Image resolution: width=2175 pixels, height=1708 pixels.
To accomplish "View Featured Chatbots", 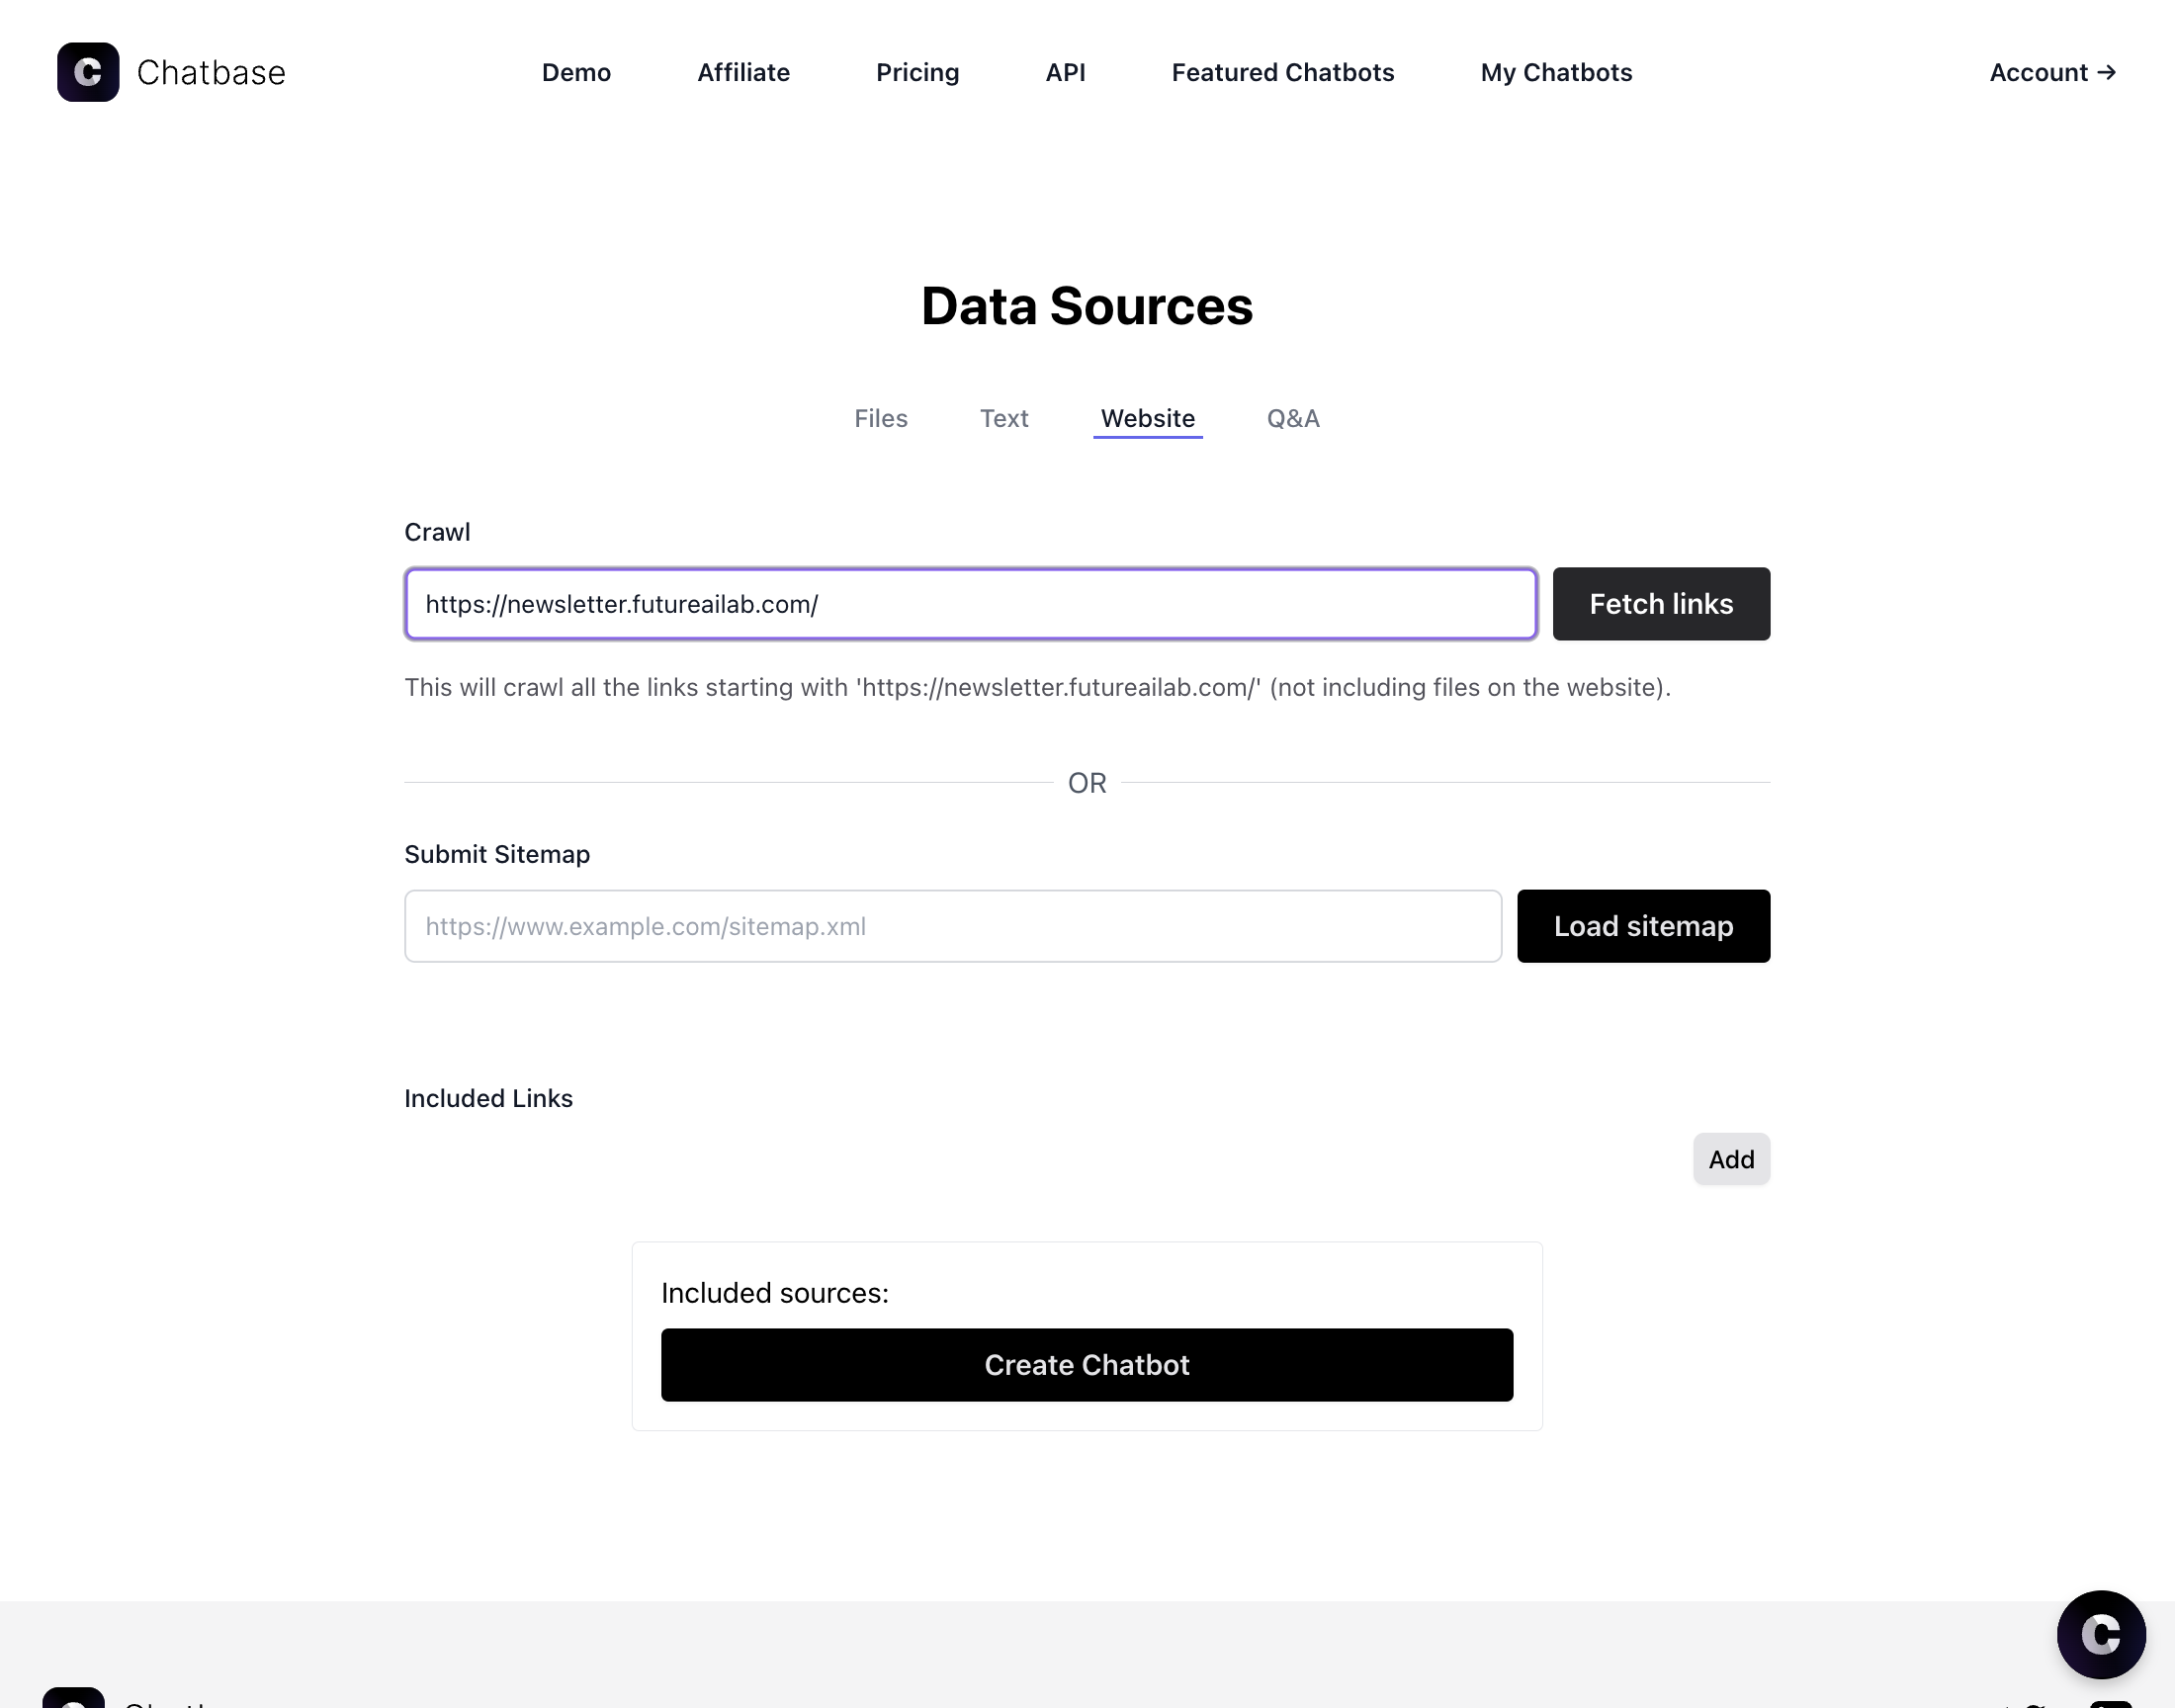I will point(1283,72).
